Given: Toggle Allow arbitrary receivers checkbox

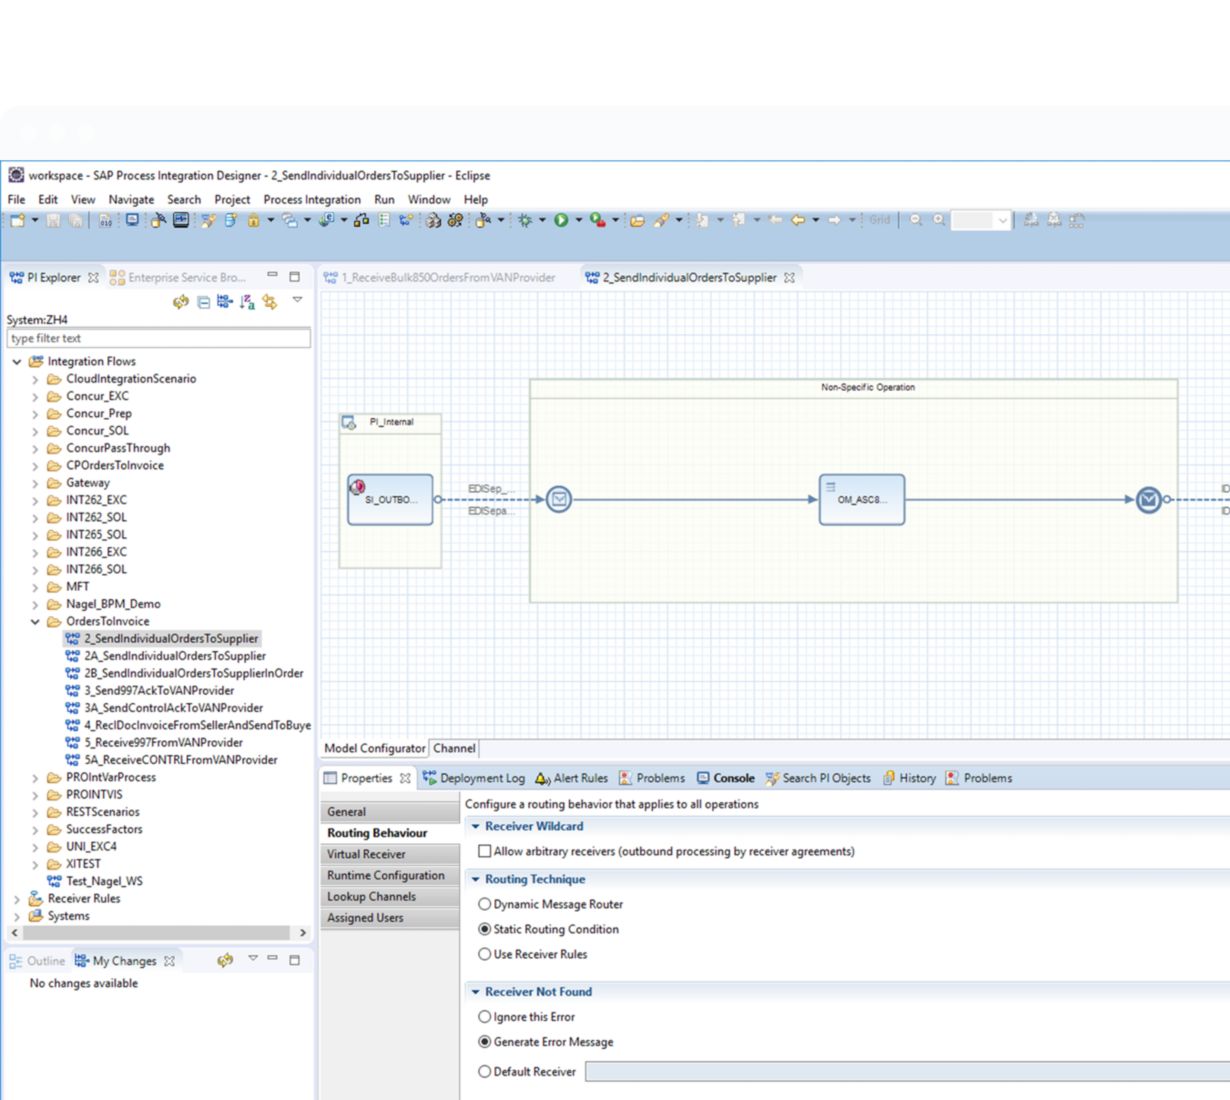Looking at the screenshot, I should [x=485, y=851].
